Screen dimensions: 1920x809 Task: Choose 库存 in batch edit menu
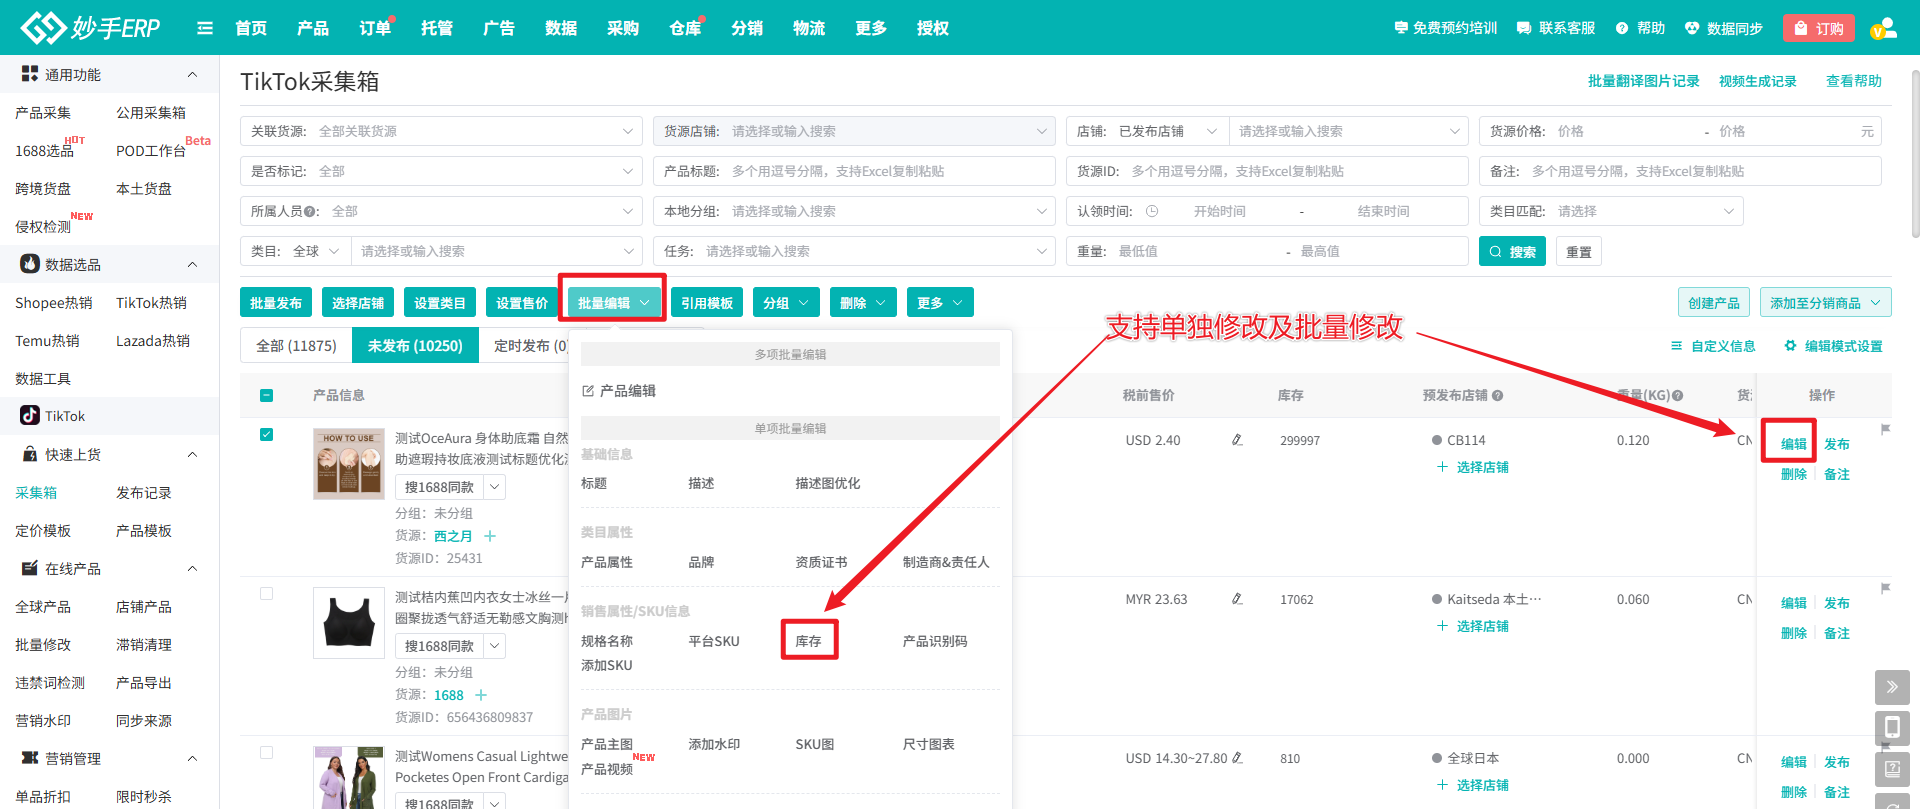click(x=808, y=641)
